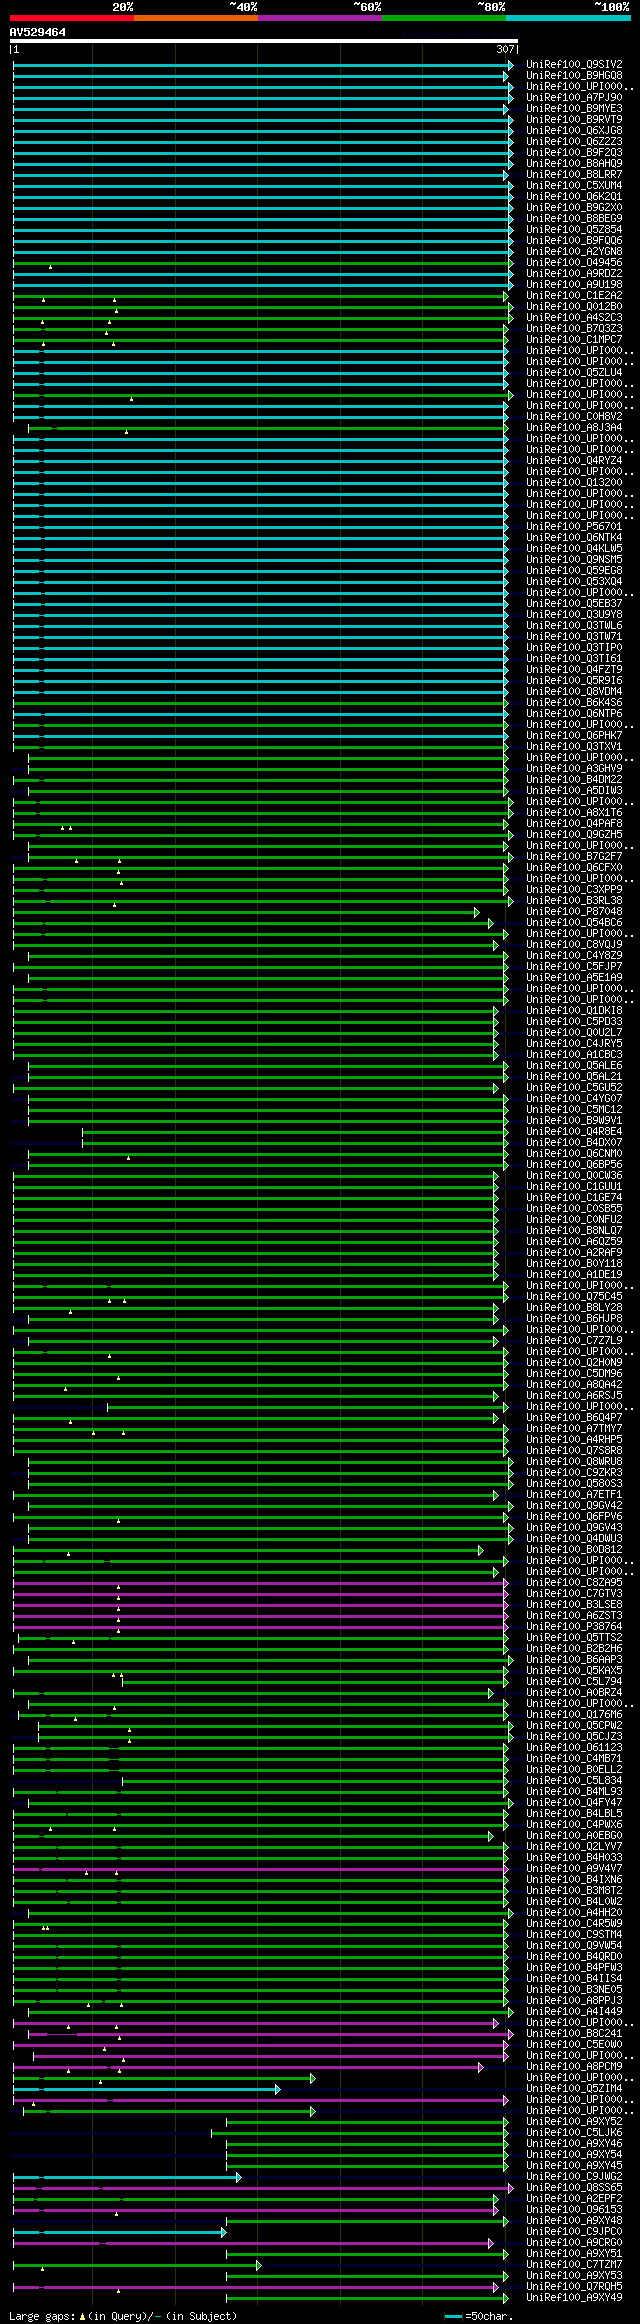This screenshot has height=2324, width=640.
Task: Click hit label UniRef100_Q6XJG8
Action: (574, 131)
